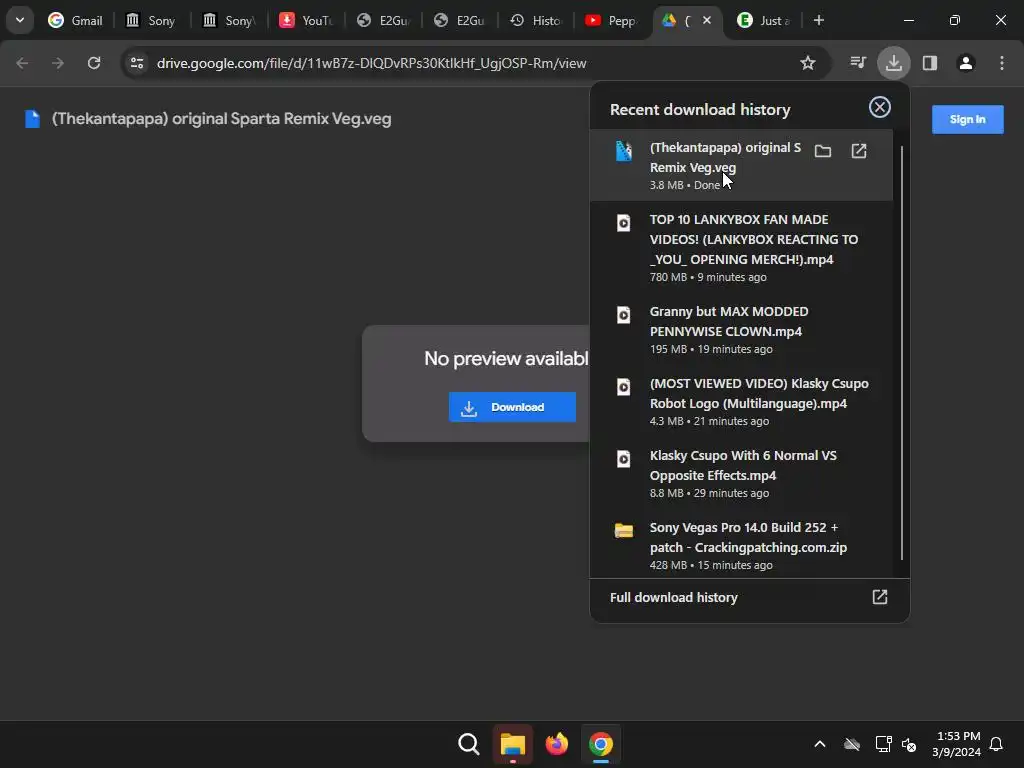1024x768 pixels.
Task: Show hidden system tray icons
Action: click(x=820, y=744)
